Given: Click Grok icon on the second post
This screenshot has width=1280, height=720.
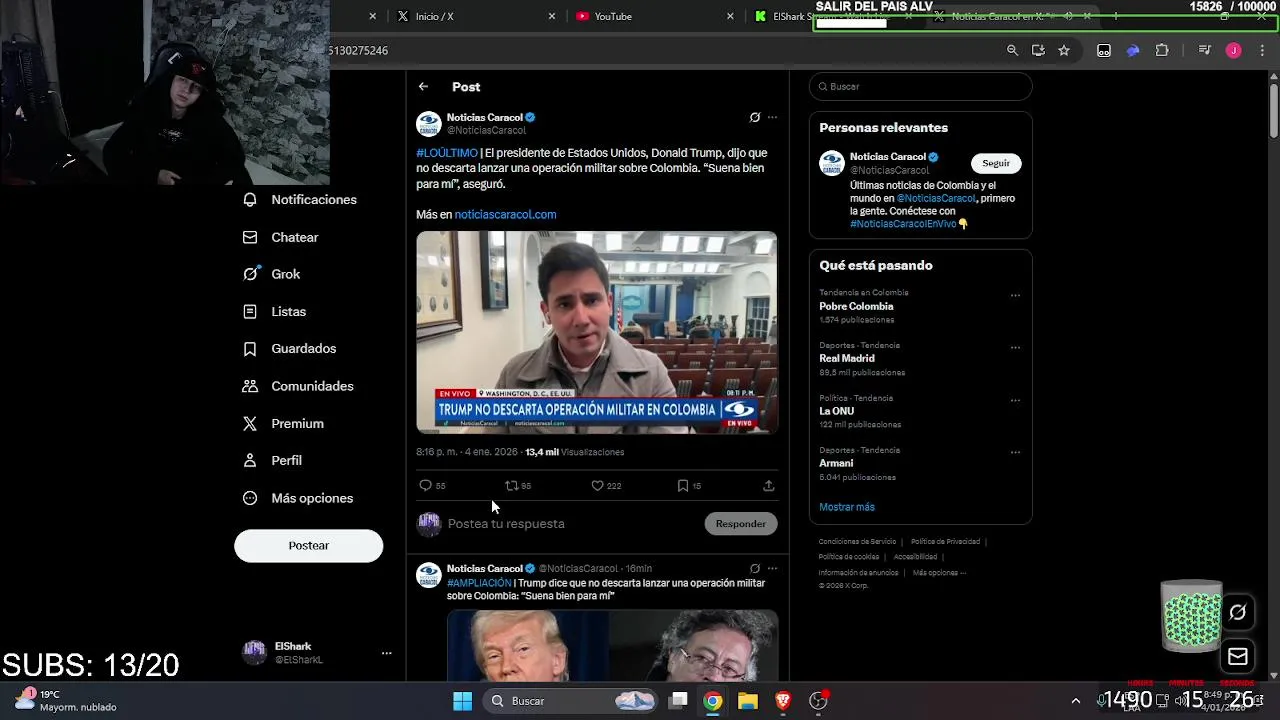Looking at the screenshot, I should 755,568.
